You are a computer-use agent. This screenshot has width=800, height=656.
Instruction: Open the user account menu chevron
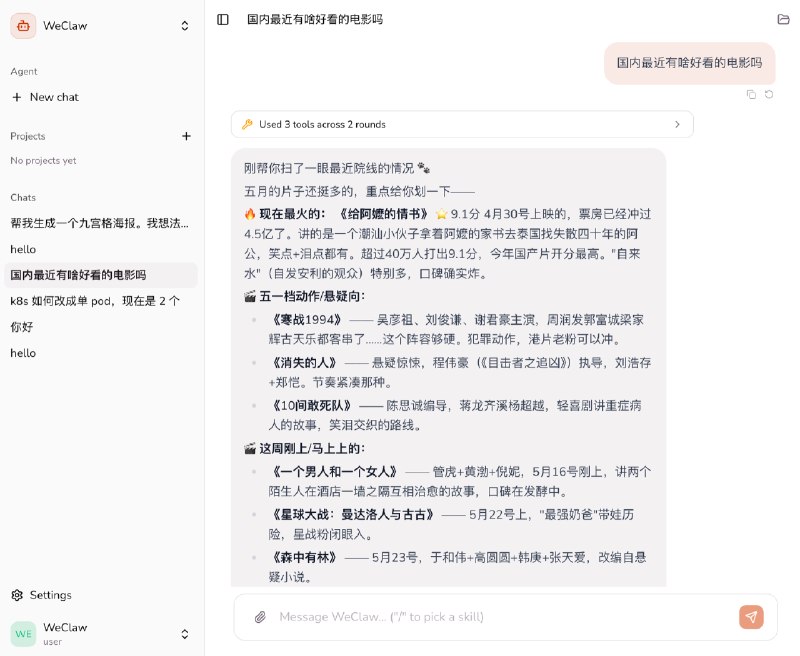185,634
